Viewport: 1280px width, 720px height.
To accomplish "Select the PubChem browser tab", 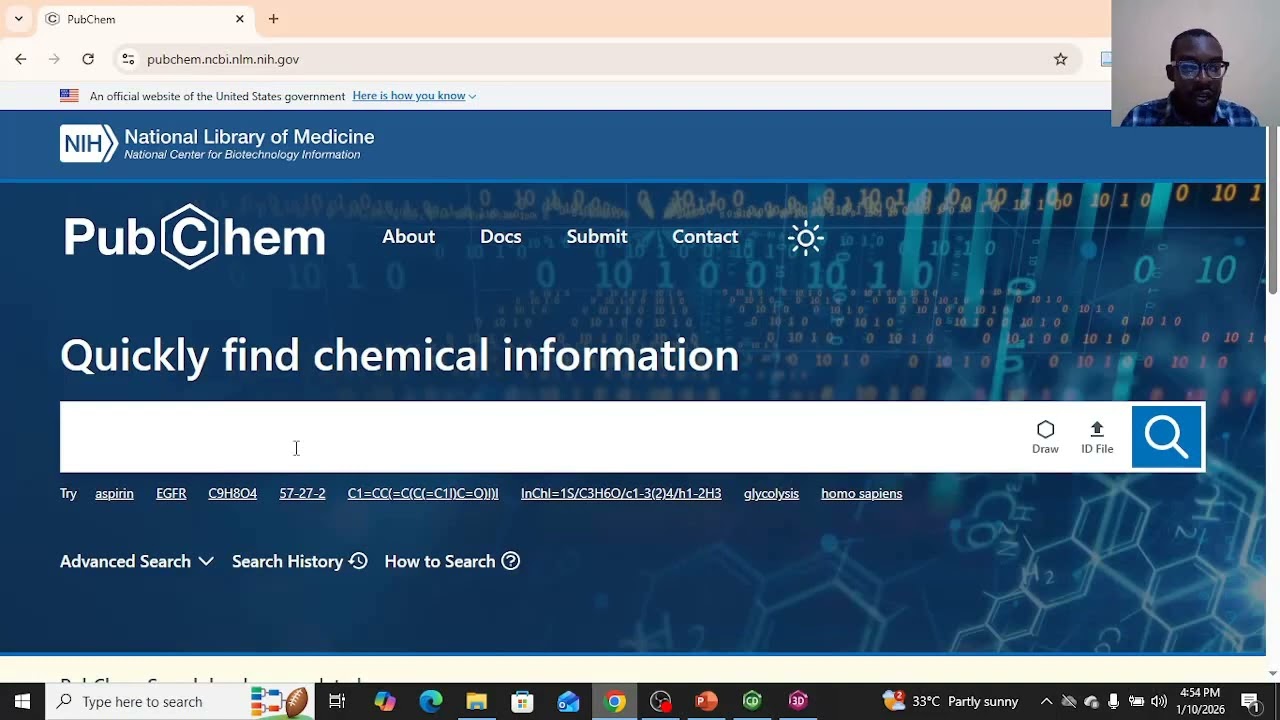I will pyautogui.click(x=145, y=19).
